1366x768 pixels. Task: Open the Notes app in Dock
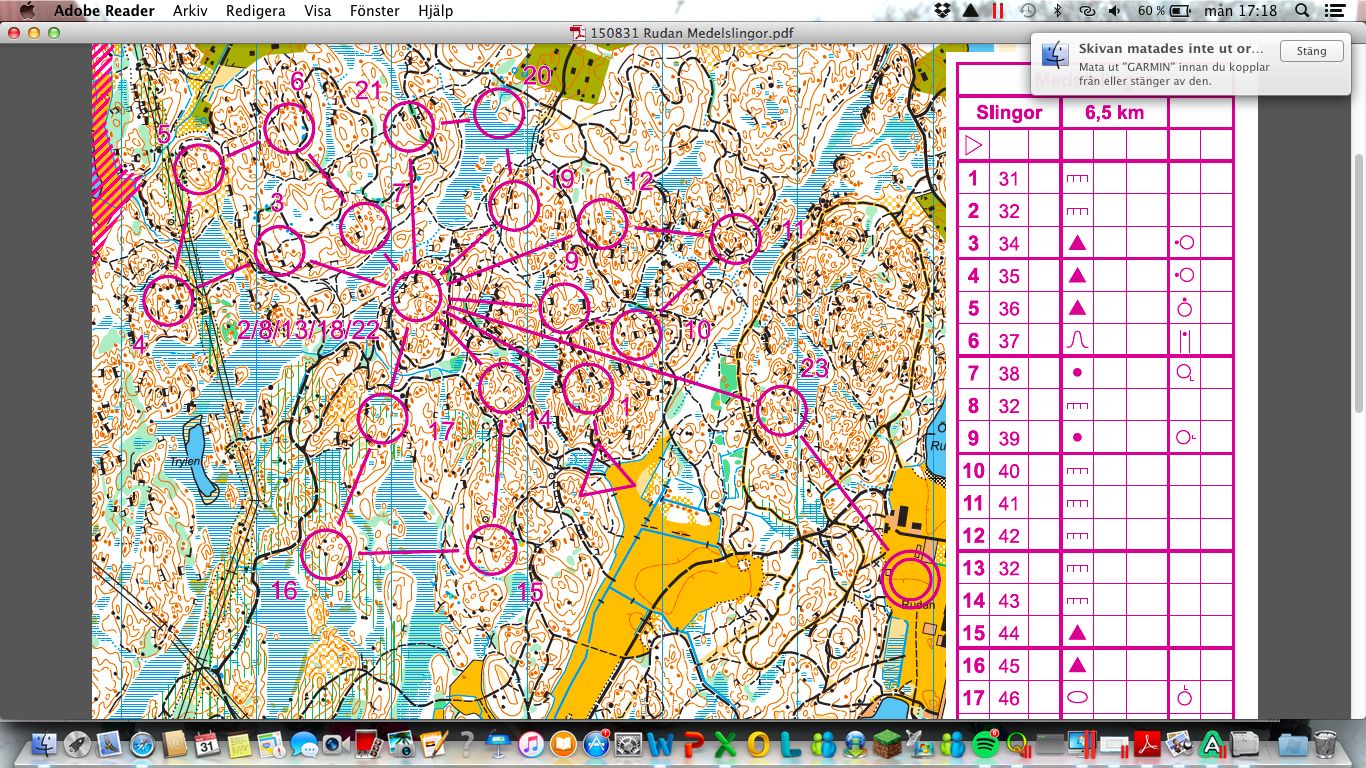(x=239, y=745)
